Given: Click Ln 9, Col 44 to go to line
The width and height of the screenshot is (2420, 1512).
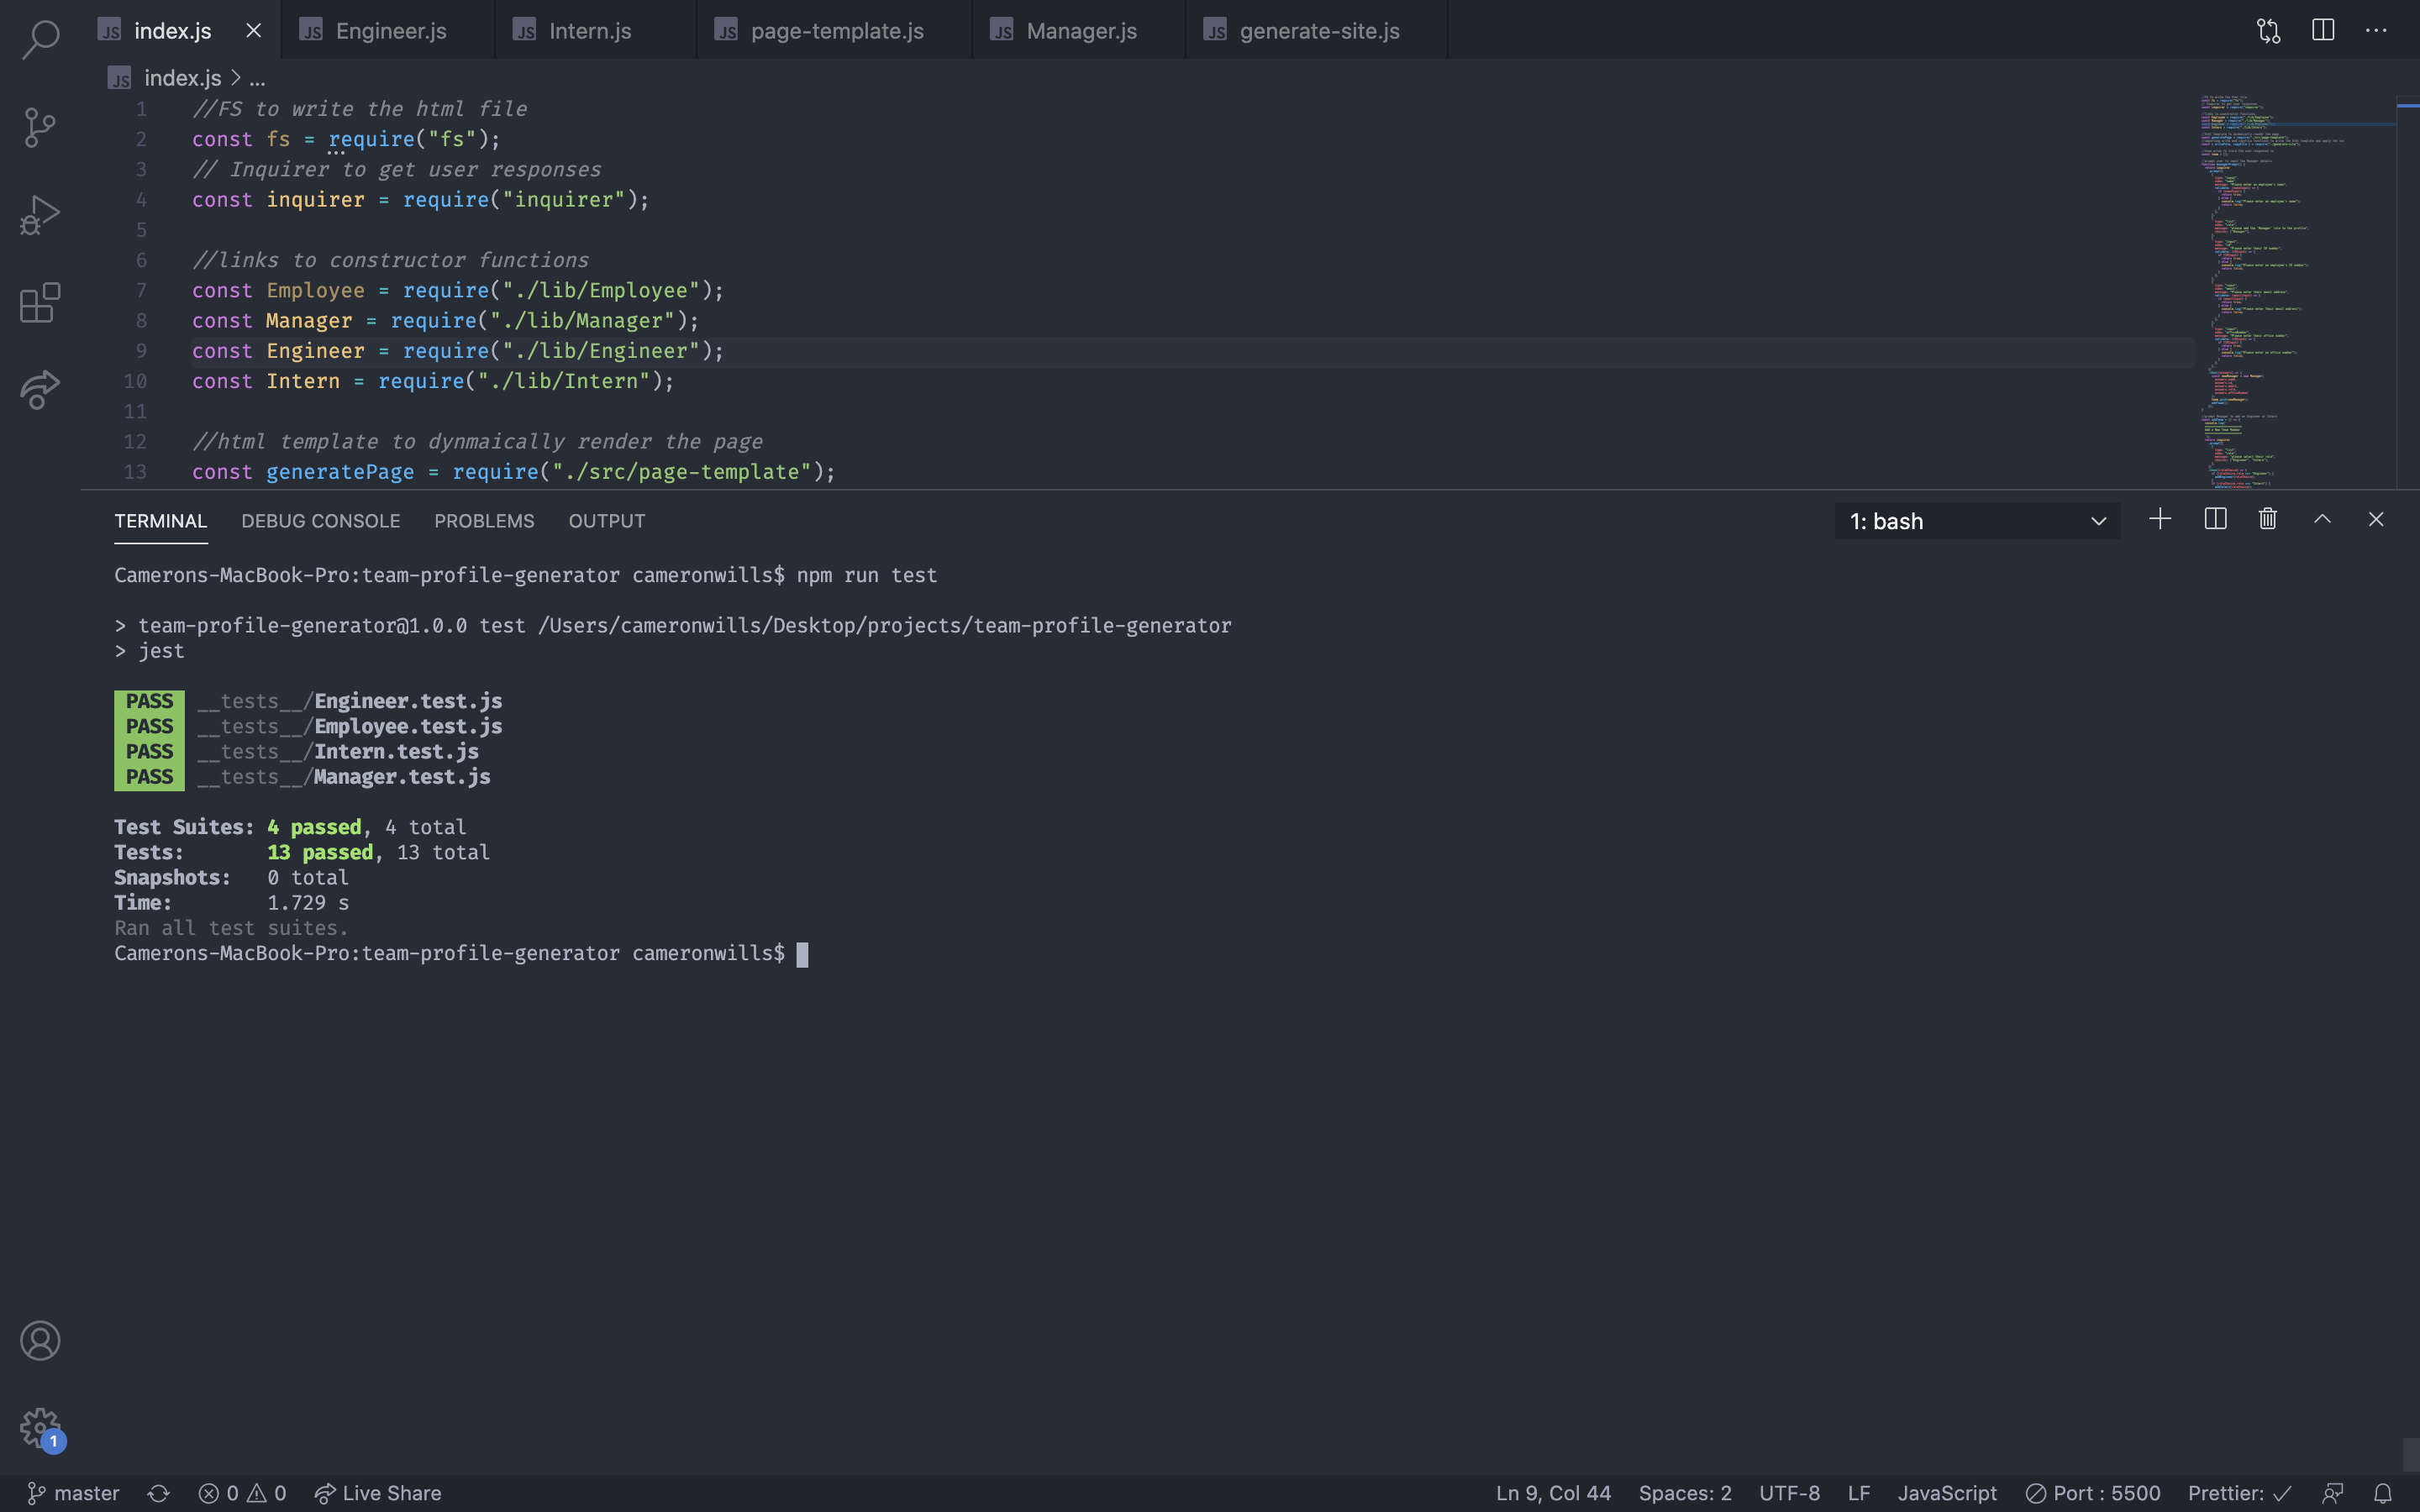Looking at the screenshot, I should (1553, 1493).
